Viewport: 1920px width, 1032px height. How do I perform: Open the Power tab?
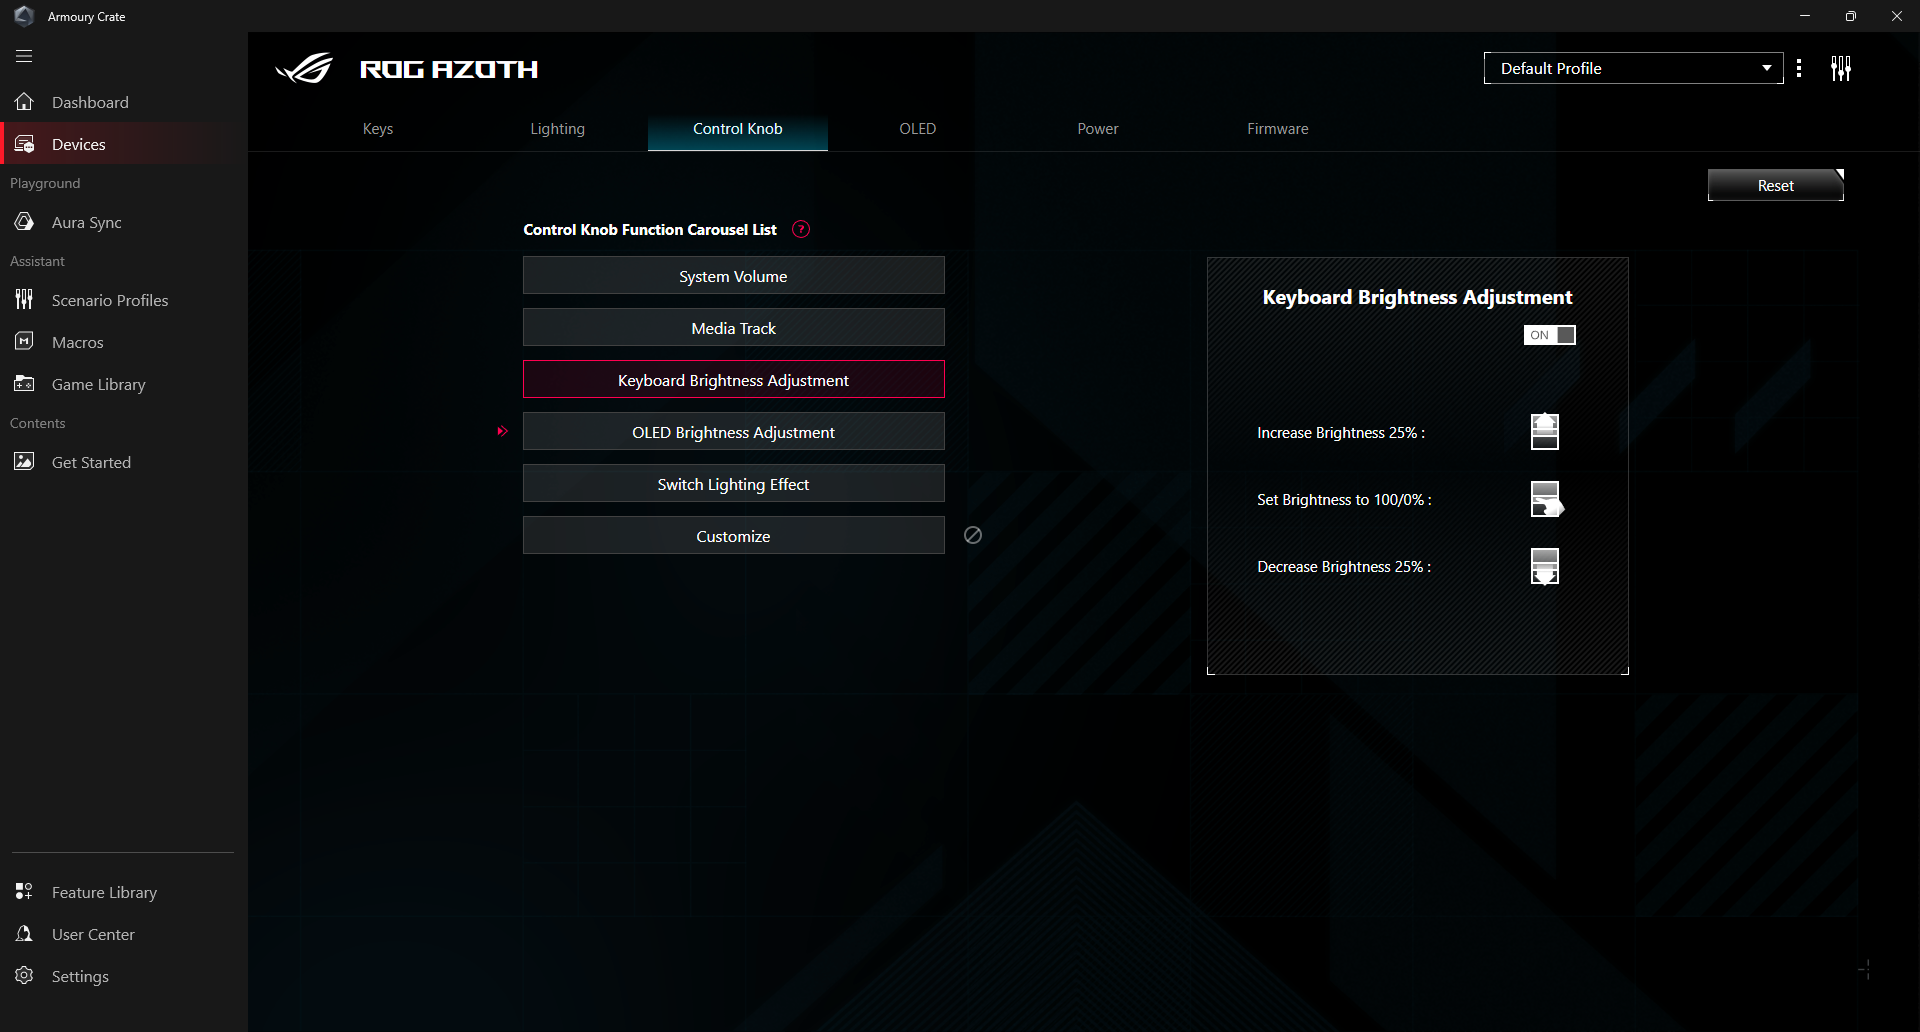tap(1098, 129)
